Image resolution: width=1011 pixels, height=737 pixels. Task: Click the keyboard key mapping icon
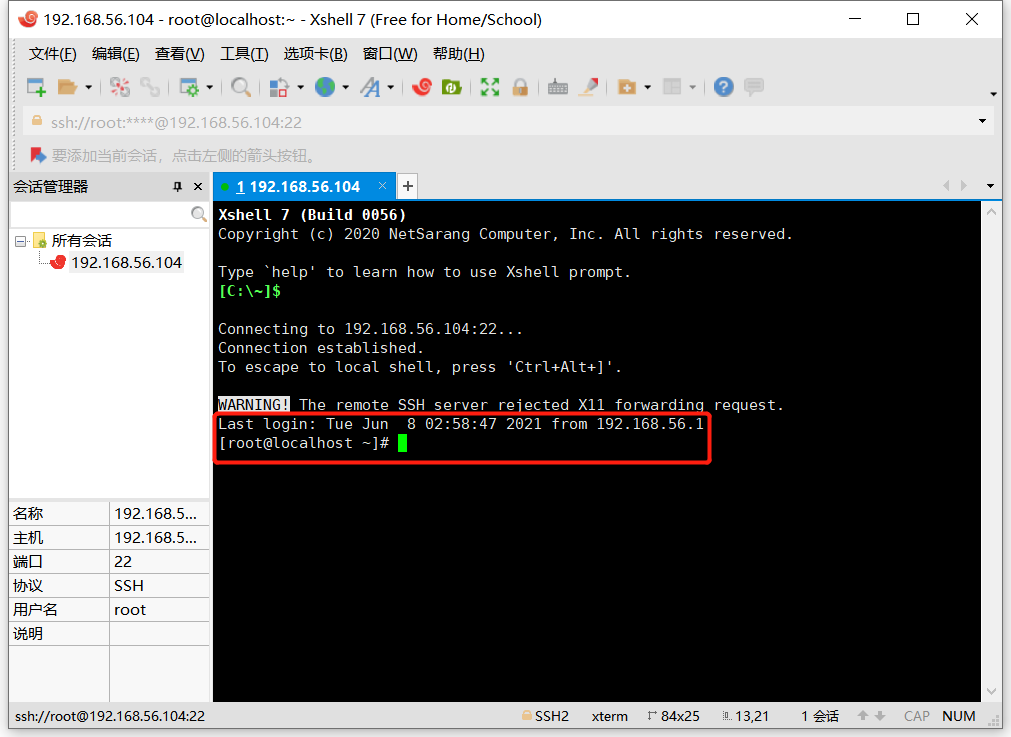tap(558, 87)
